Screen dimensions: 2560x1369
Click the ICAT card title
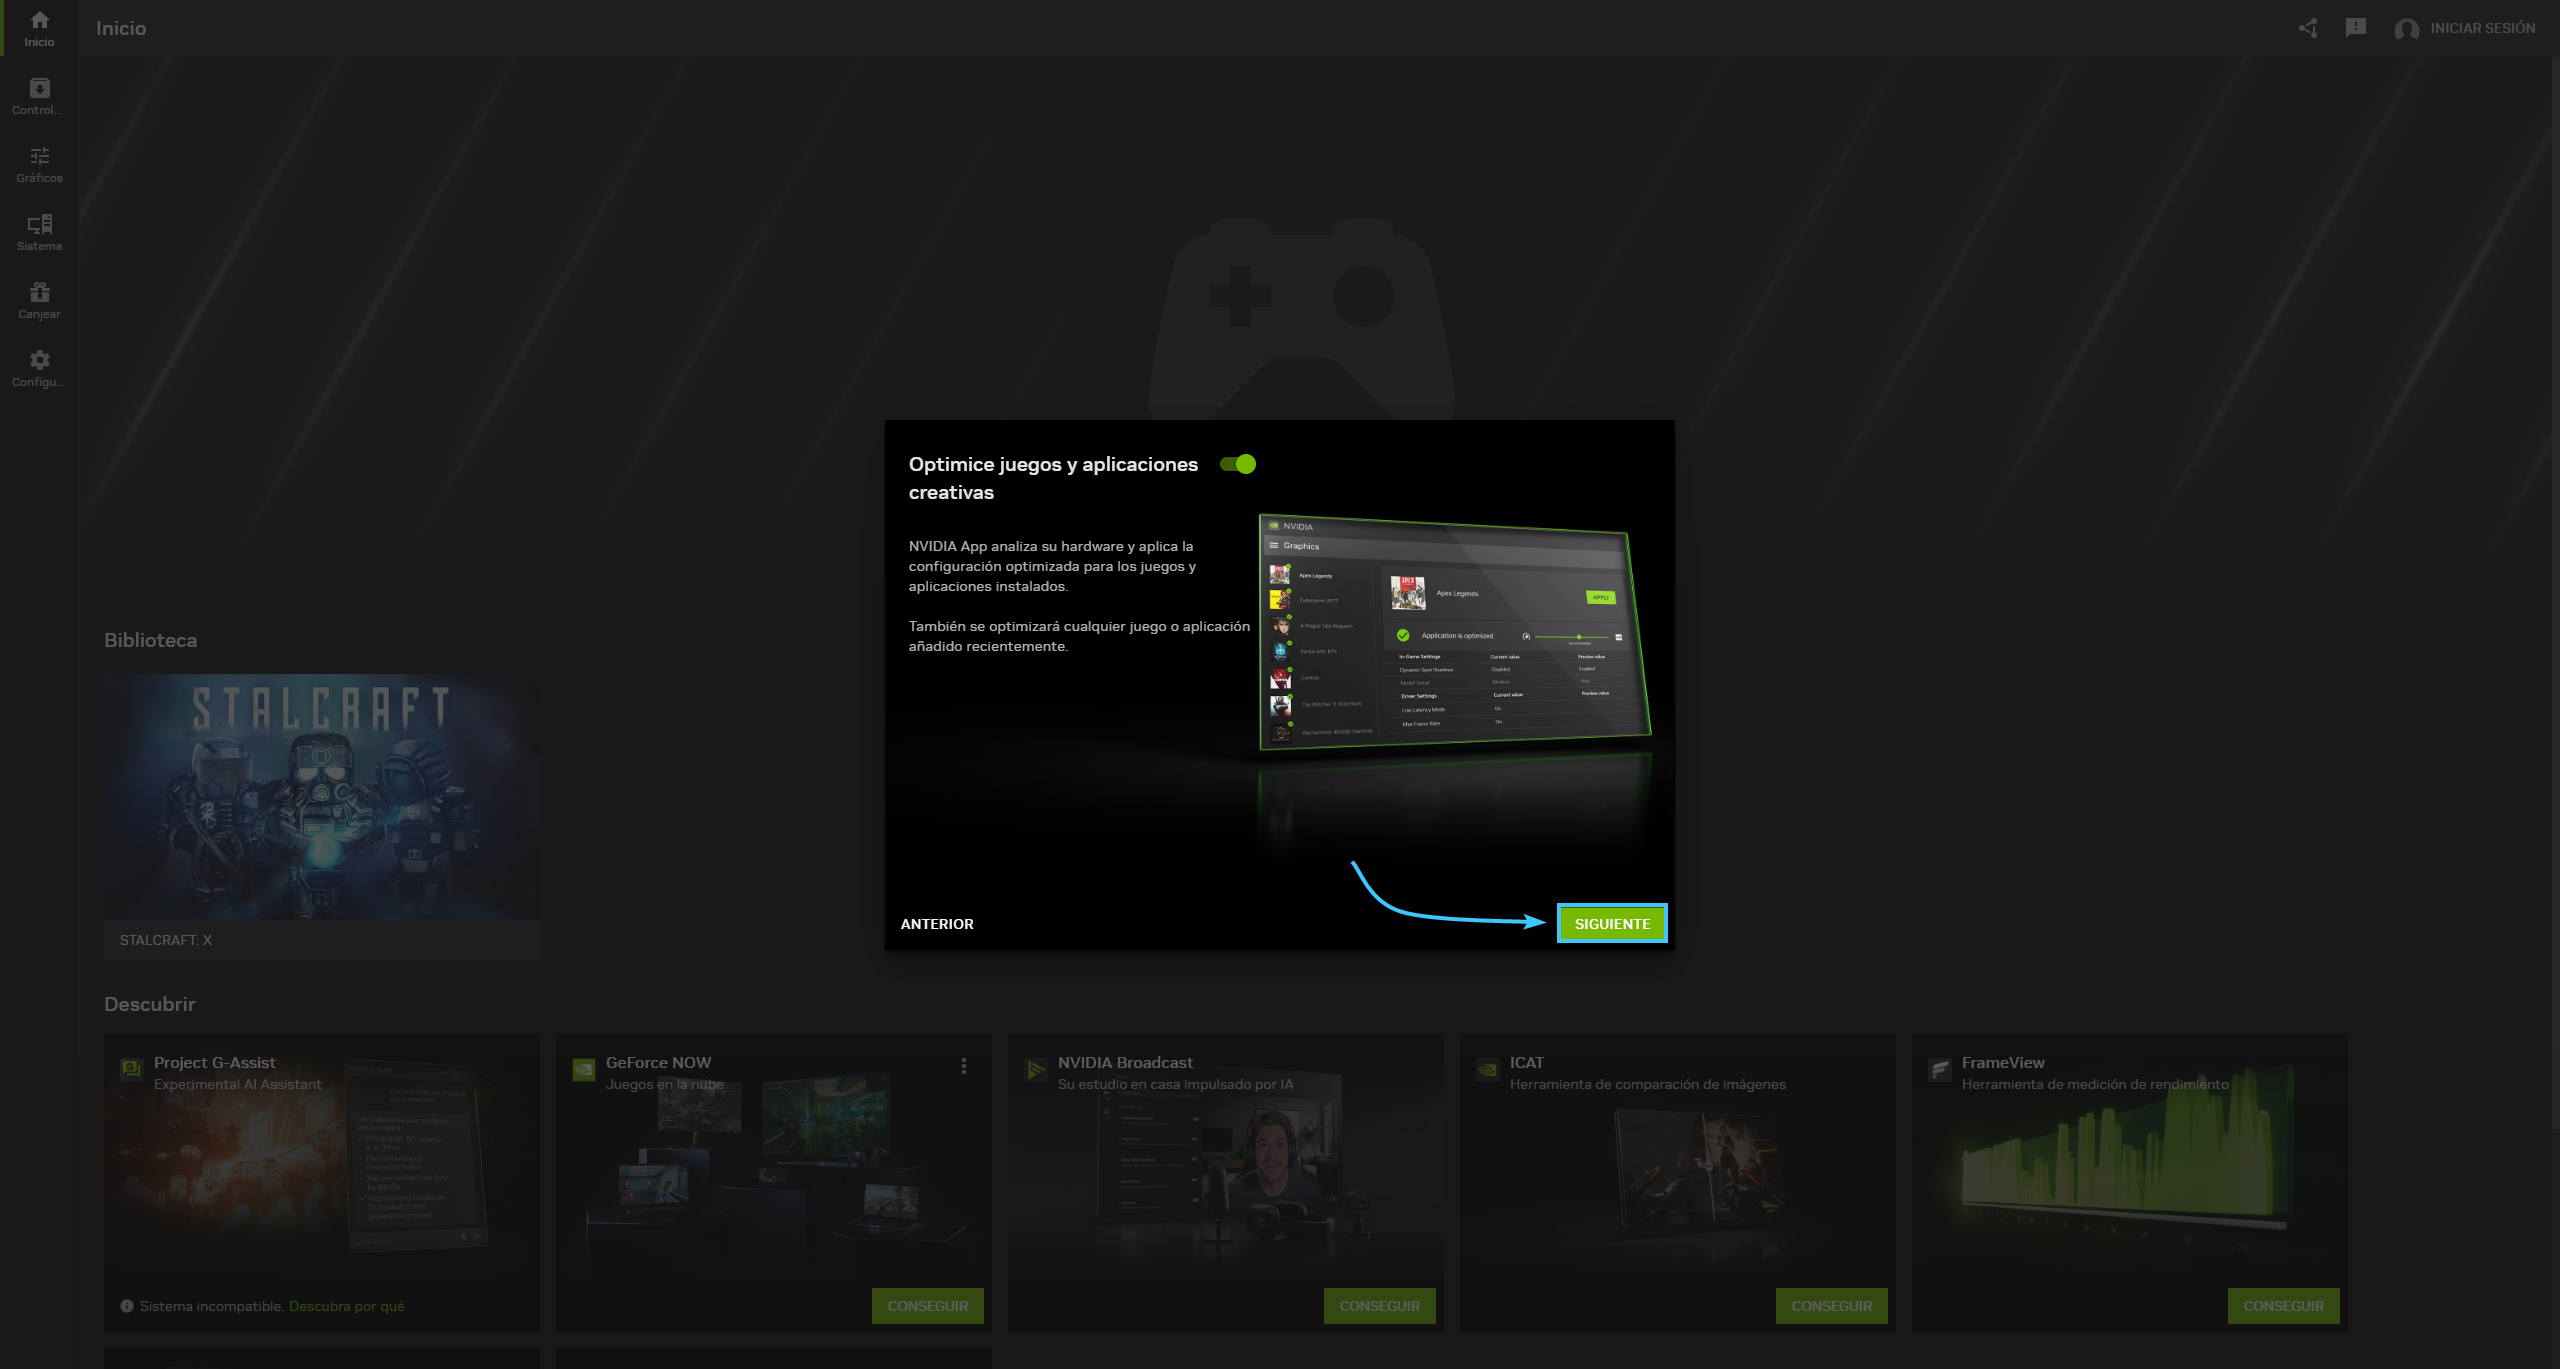click(x=1526, y=1062)
